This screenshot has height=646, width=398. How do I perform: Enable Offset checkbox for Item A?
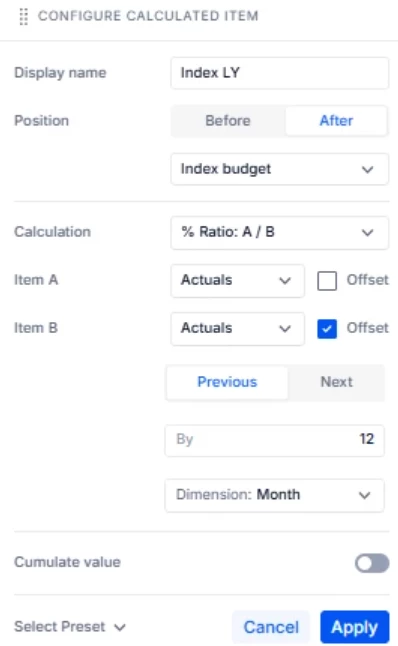(327, 281)
